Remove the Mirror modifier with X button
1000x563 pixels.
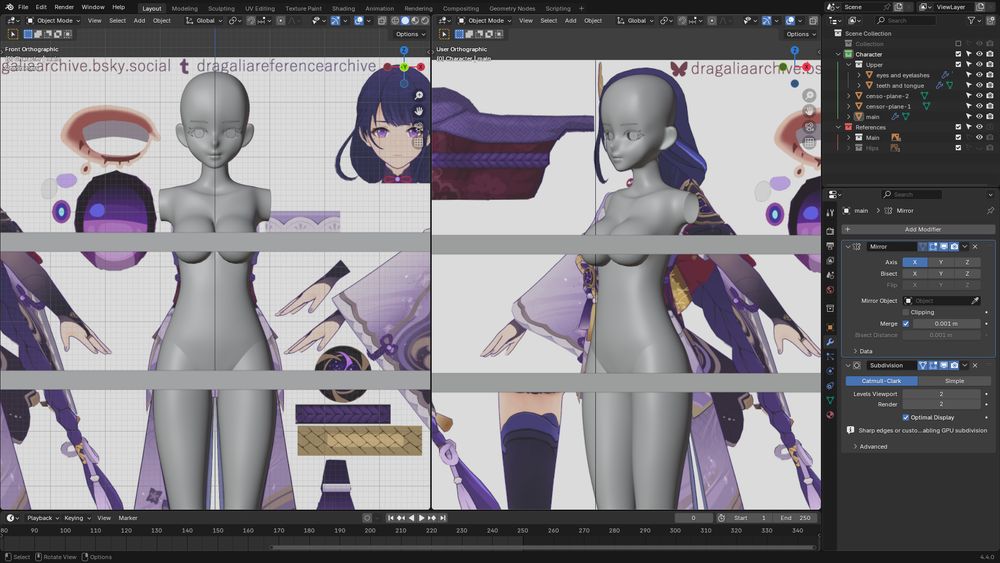click(x=975, y=247)
